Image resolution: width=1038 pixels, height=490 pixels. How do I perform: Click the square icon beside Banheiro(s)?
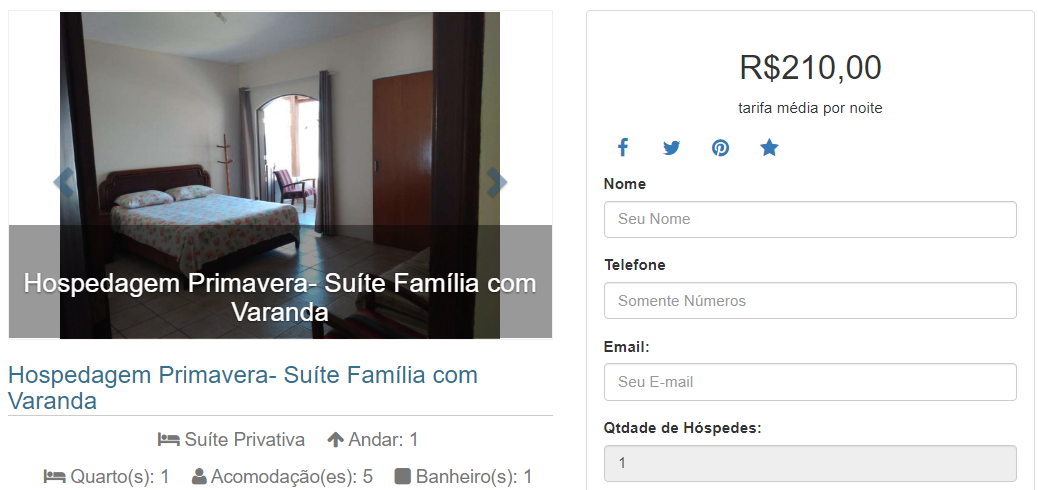pos(402,476)
